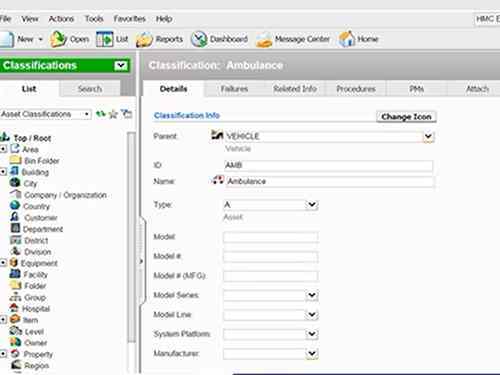The width and height of the screenshot is (500, 375).
Task: Select the Top / Root tree node
Action: click(x=32, y=138)
